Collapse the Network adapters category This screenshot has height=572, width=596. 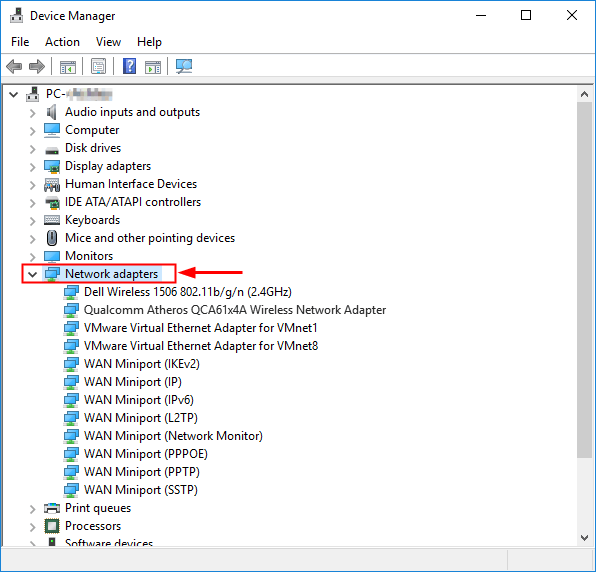pyautogui.click(x=32, y=274)
